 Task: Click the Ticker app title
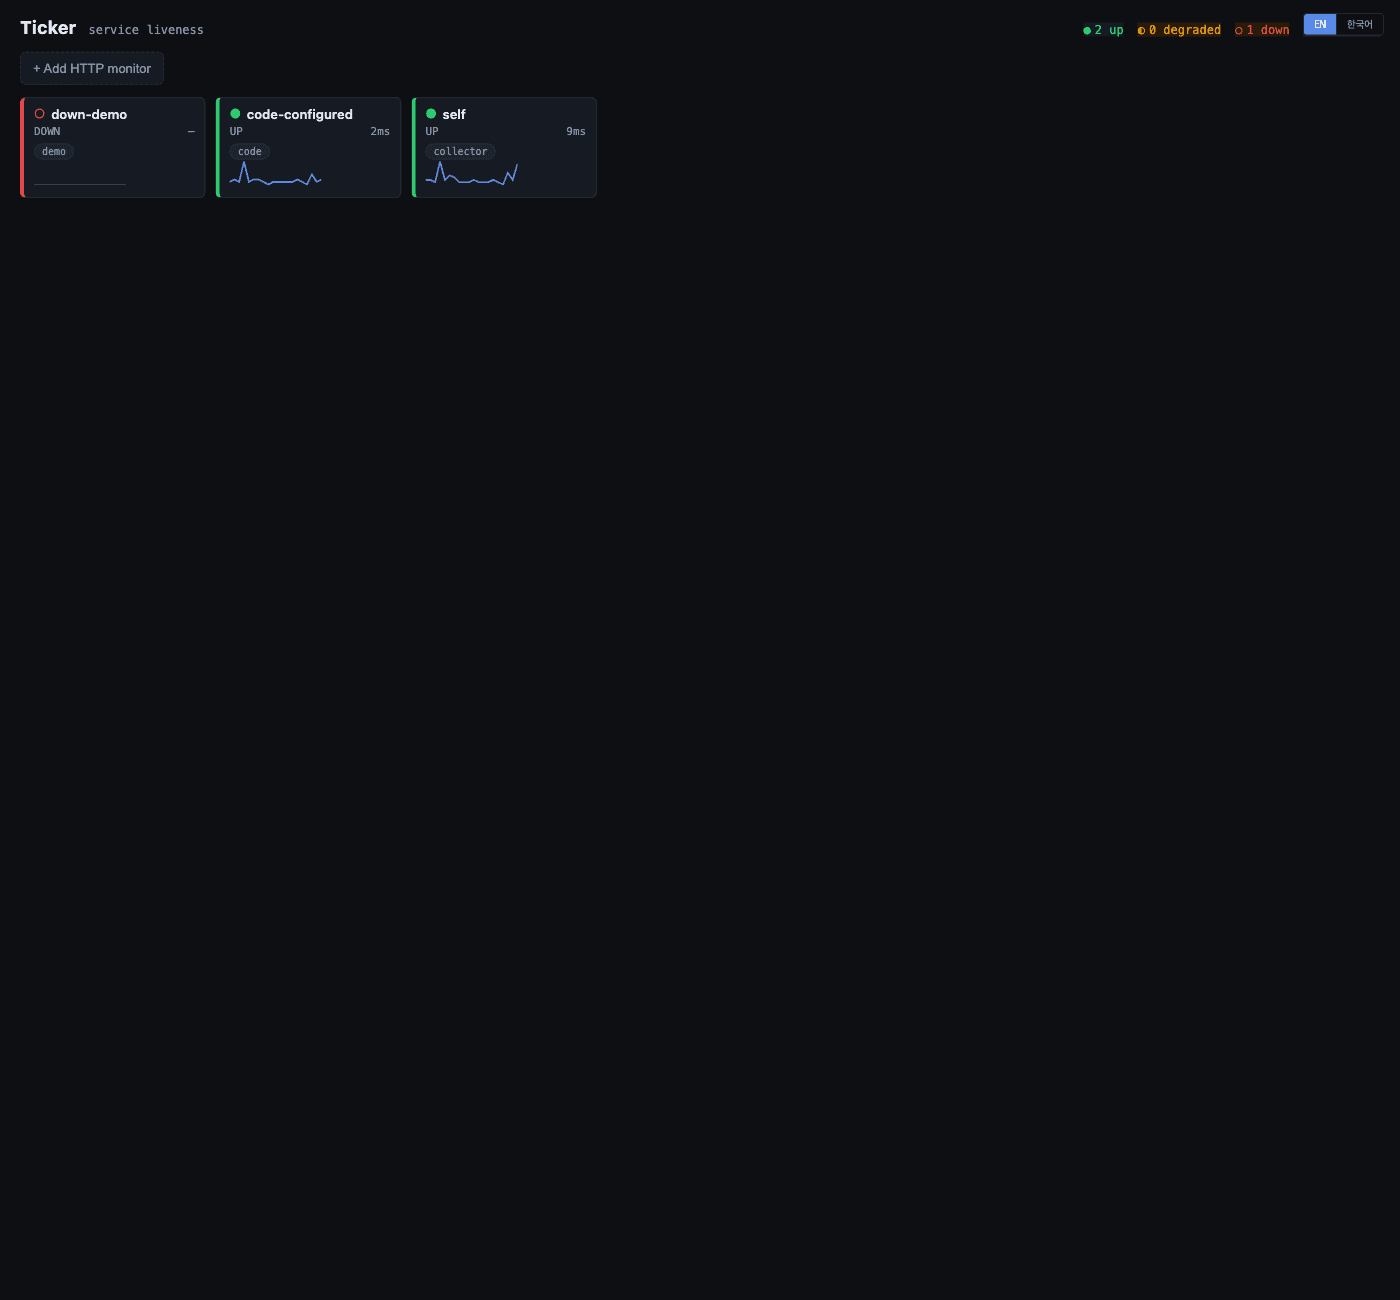click(48, 28)
